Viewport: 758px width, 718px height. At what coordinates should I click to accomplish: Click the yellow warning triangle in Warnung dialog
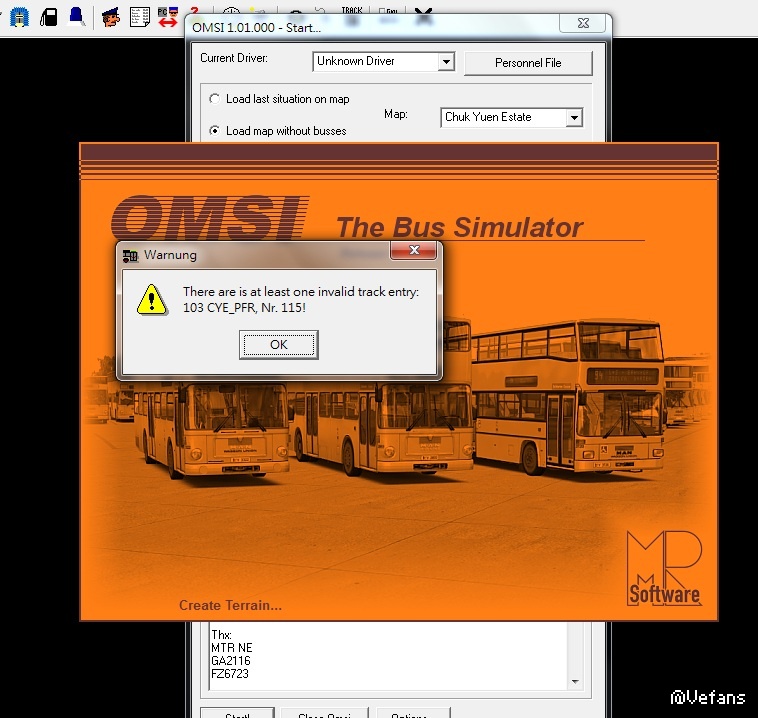click(x=152, y=300)
